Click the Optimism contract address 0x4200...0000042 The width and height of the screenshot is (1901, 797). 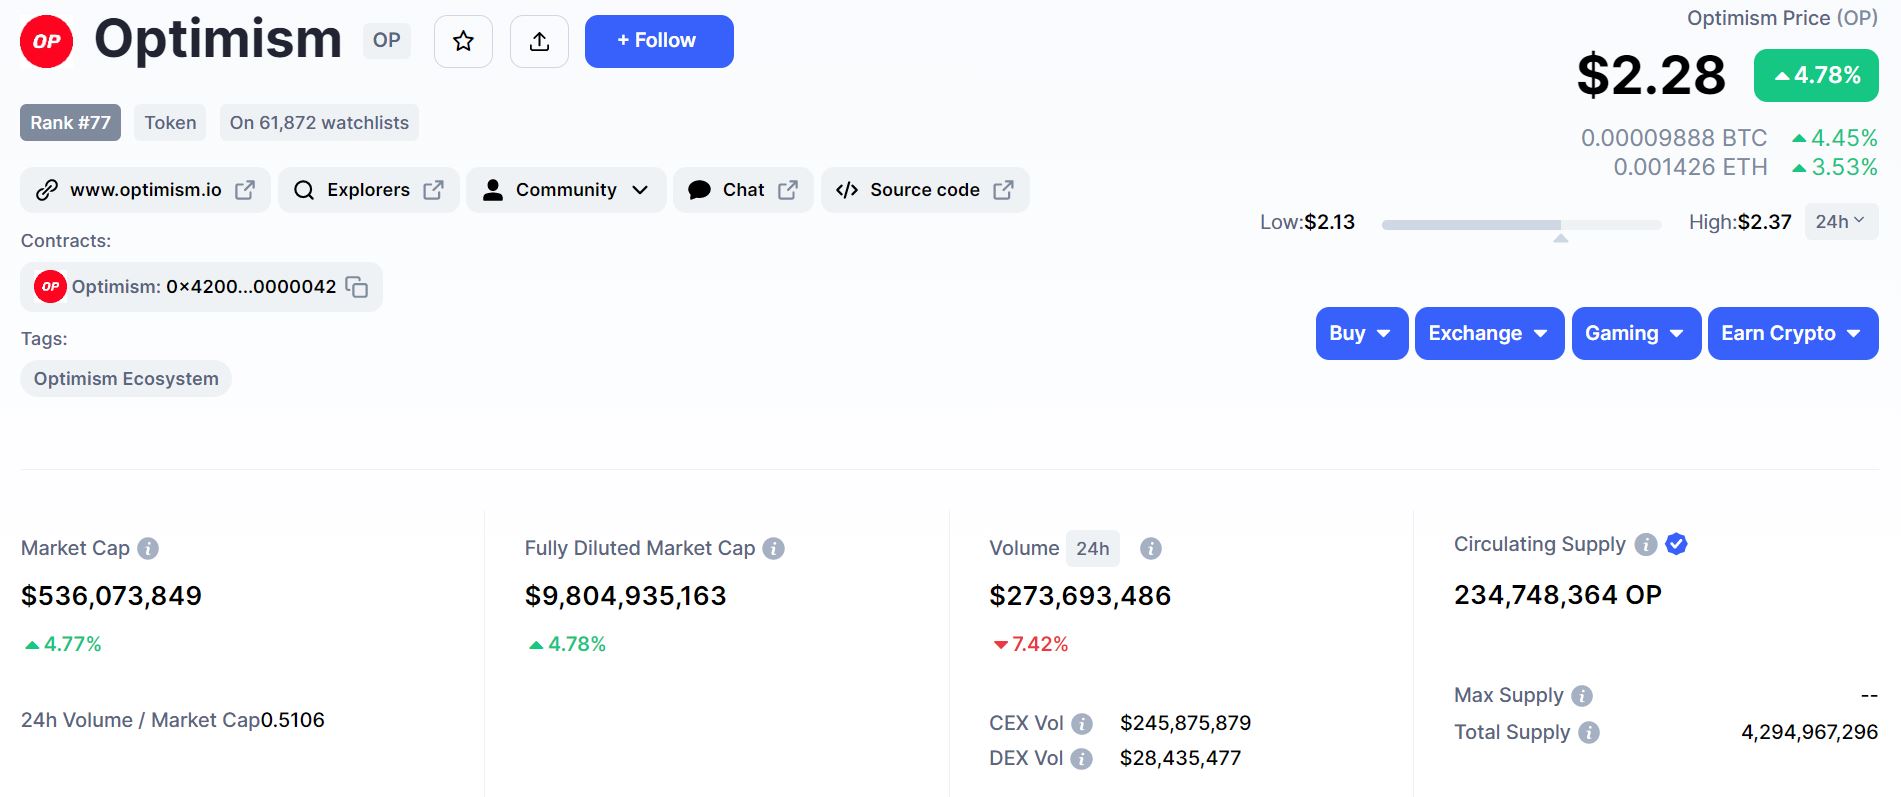251,287
